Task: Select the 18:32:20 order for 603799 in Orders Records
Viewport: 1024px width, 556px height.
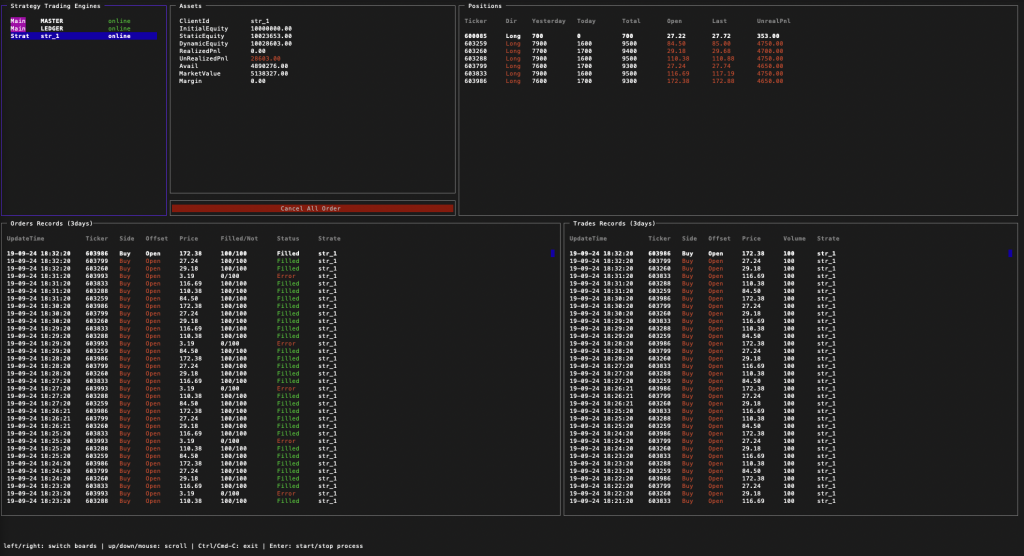Action: (x=172, y=261)
